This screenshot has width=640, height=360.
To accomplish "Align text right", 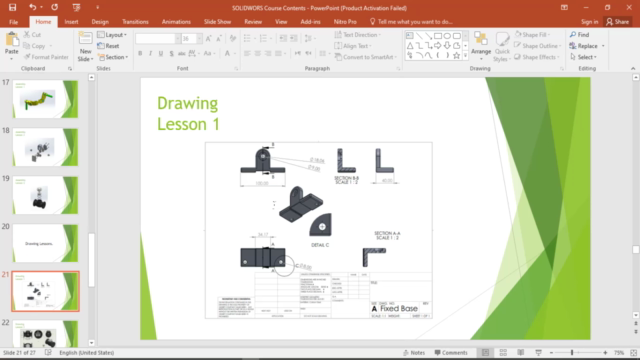I will tap(268, 53).
